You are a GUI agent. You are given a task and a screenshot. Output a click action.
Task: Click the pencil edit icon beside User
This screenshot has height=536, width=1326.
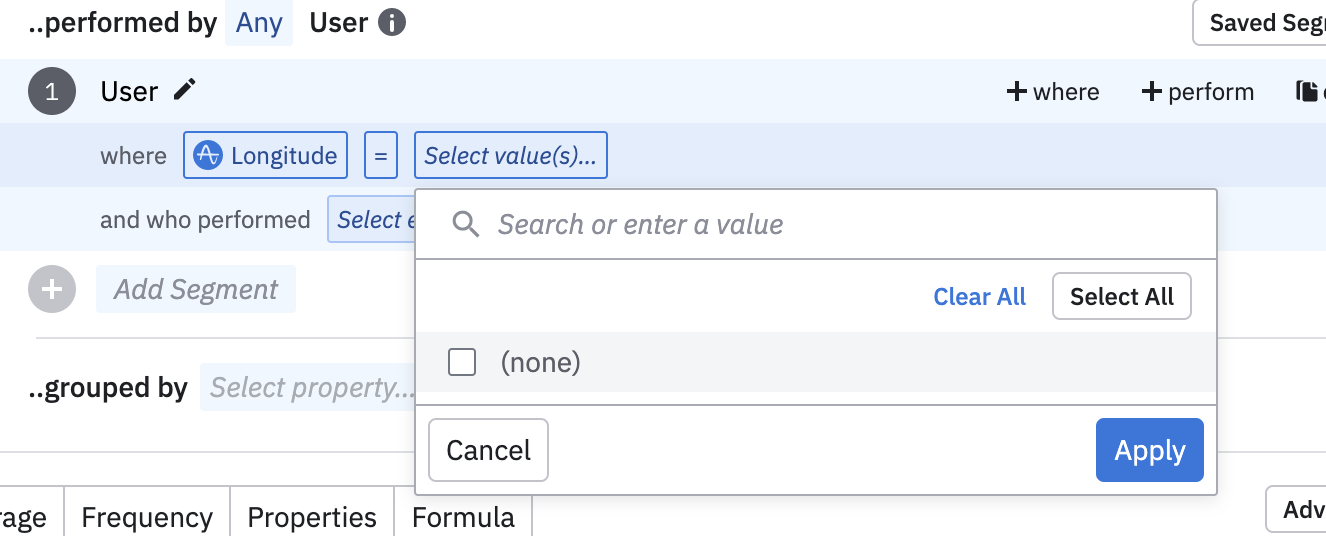pos(184,90)
